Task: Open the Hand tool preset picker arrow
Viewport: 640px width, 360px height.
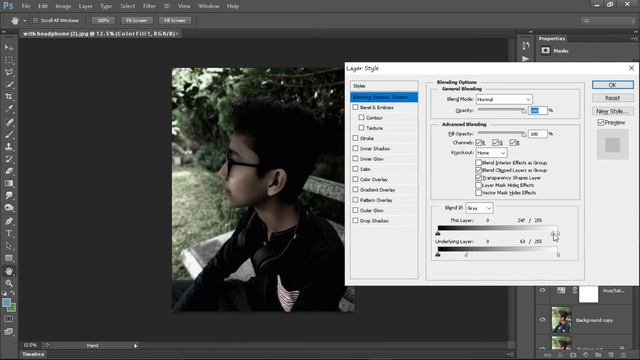Action: (x=24, y=20)
